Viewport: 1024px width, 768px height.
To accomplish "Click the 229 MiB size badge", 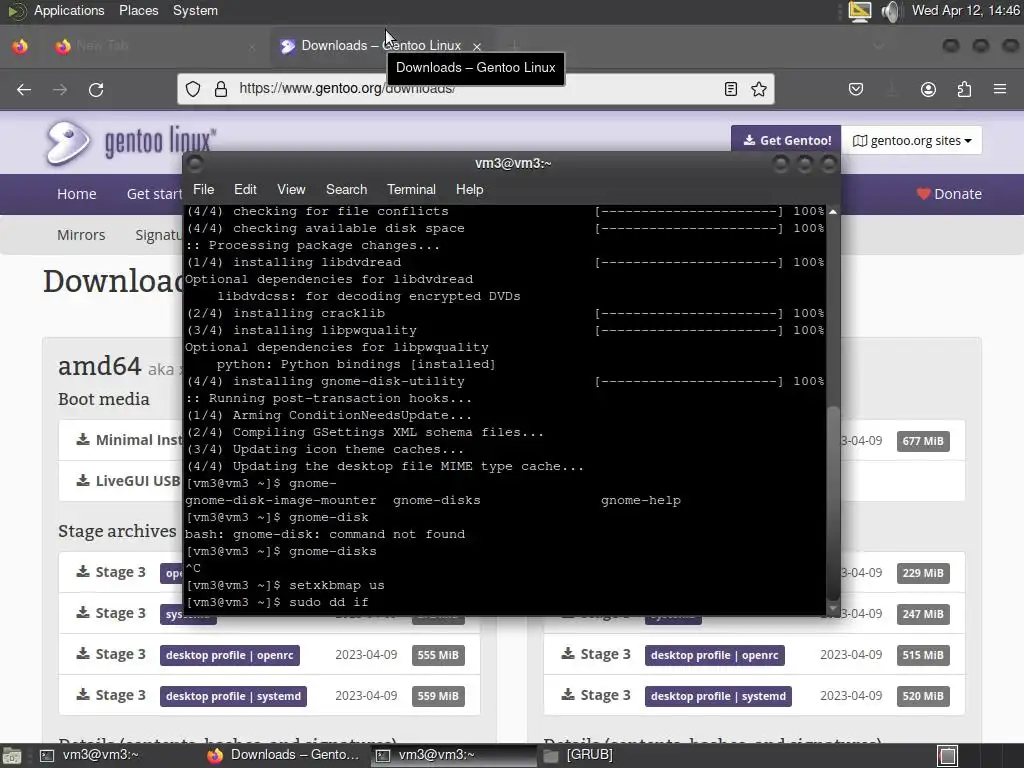I will tap(923, 573).
